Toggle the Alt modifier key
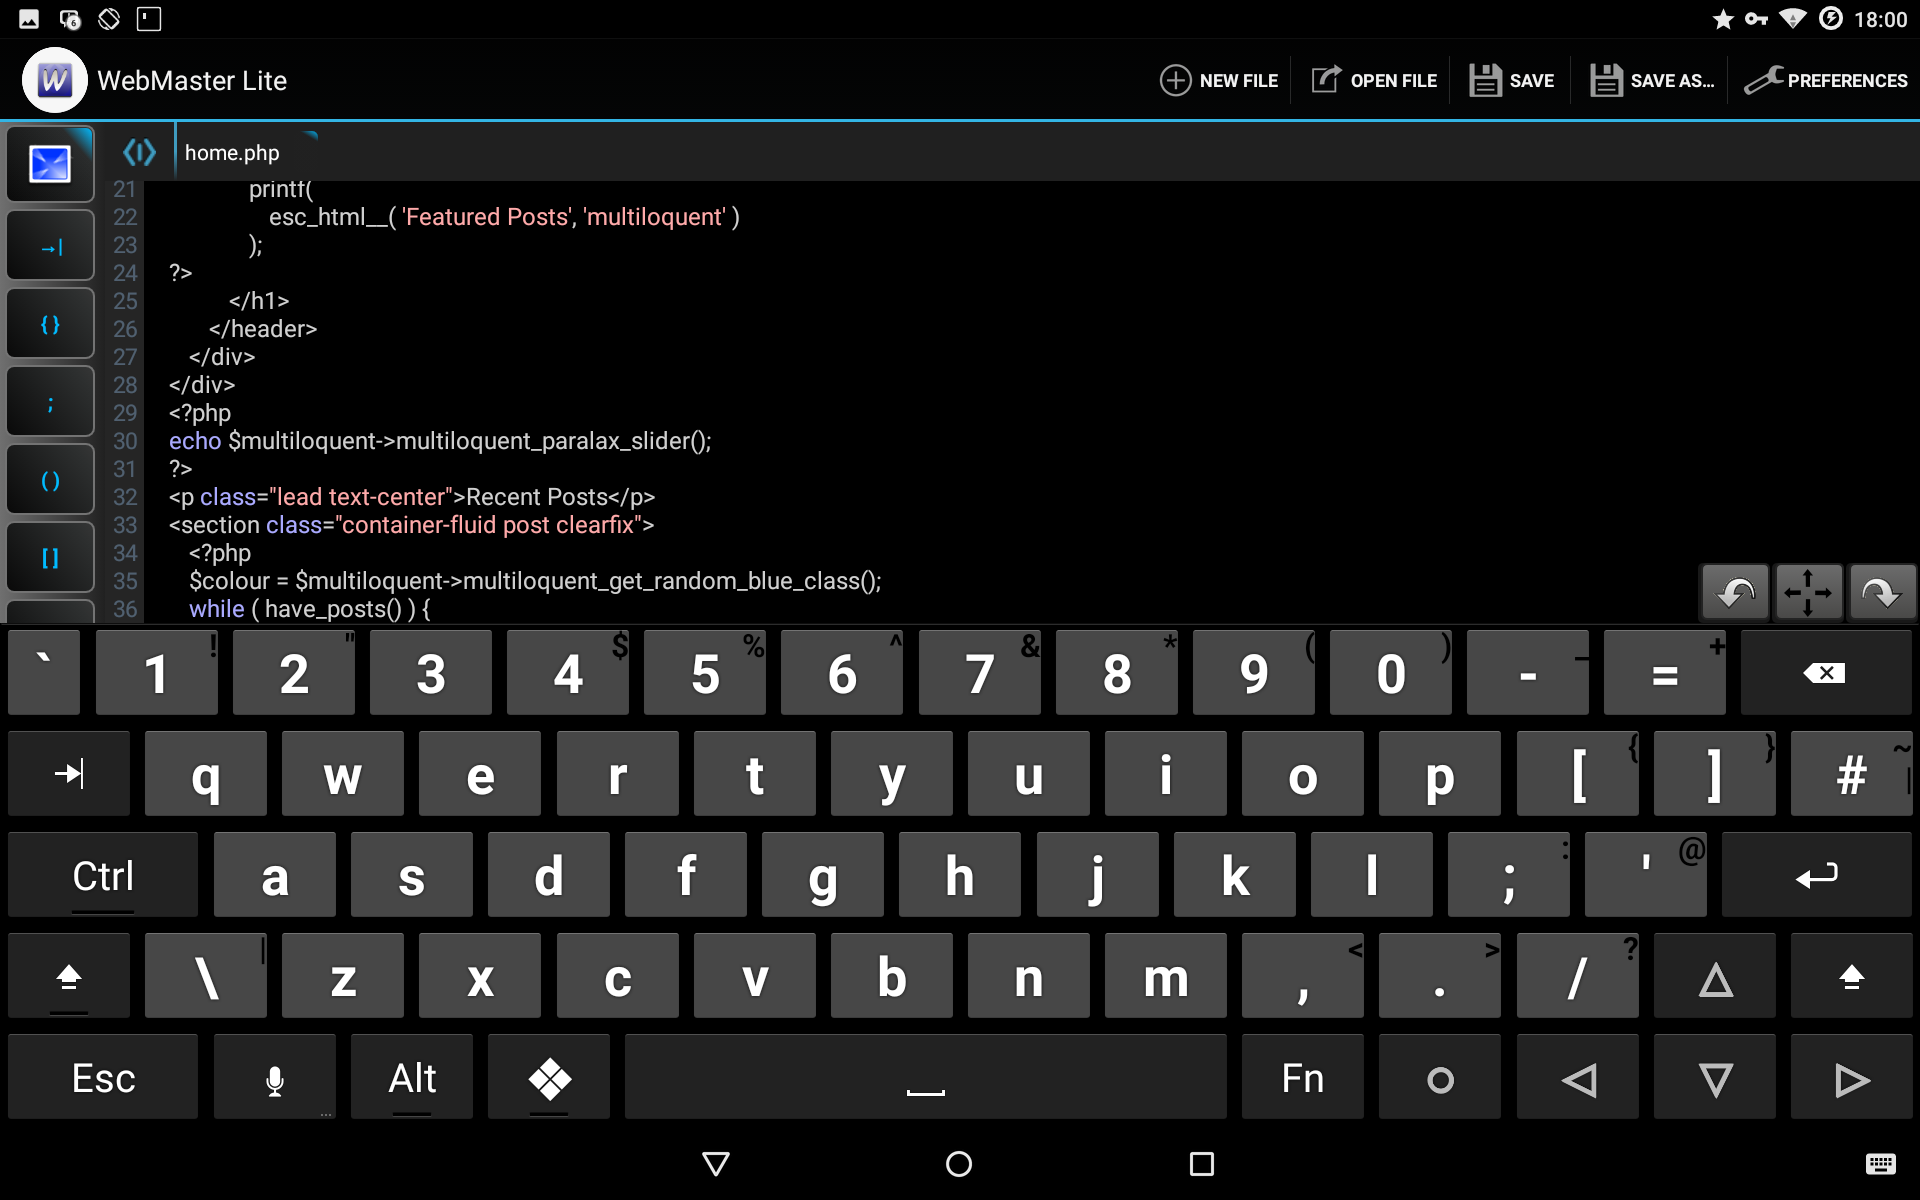 click(x=412, y=1078)
